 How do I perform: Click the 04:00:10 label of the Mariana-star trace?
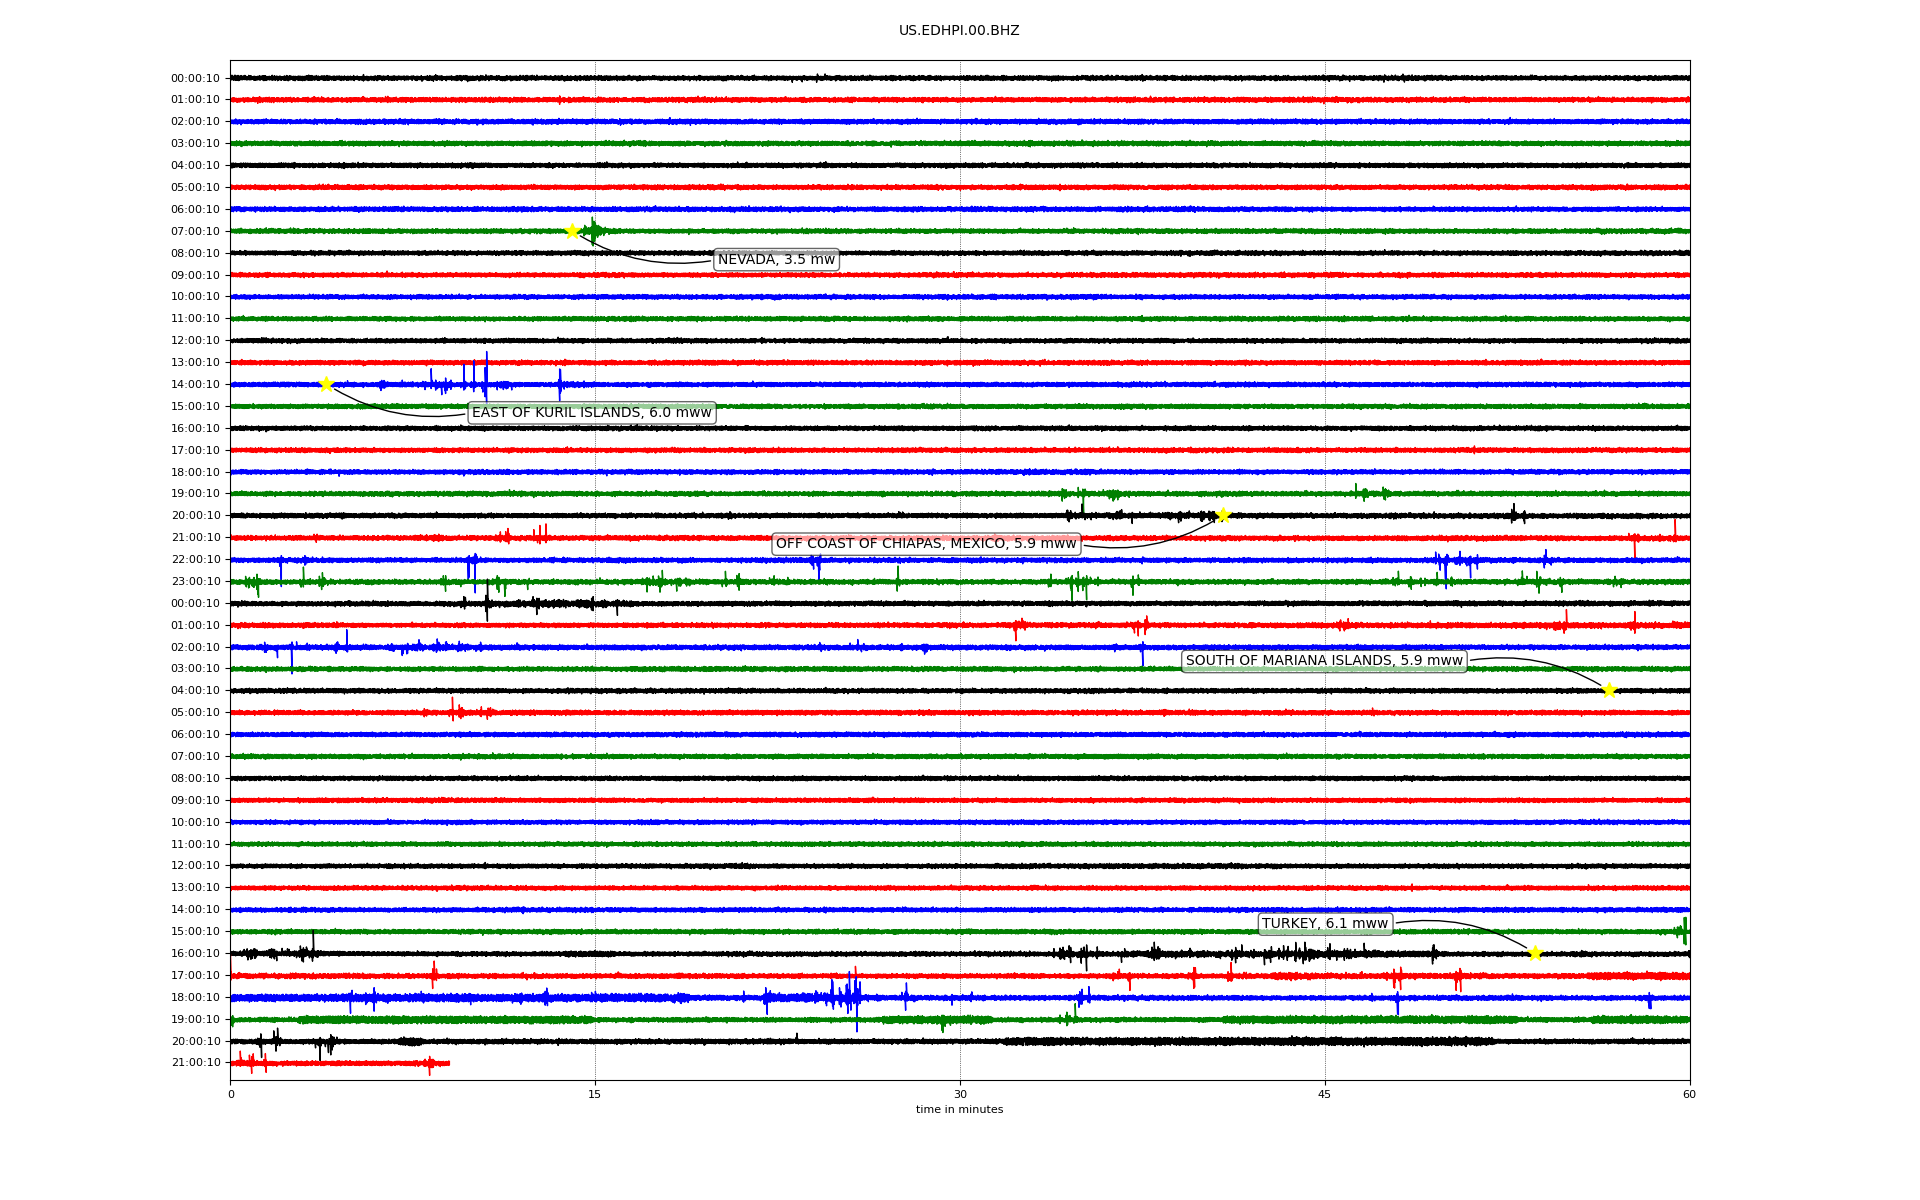(x=195, y=691)
